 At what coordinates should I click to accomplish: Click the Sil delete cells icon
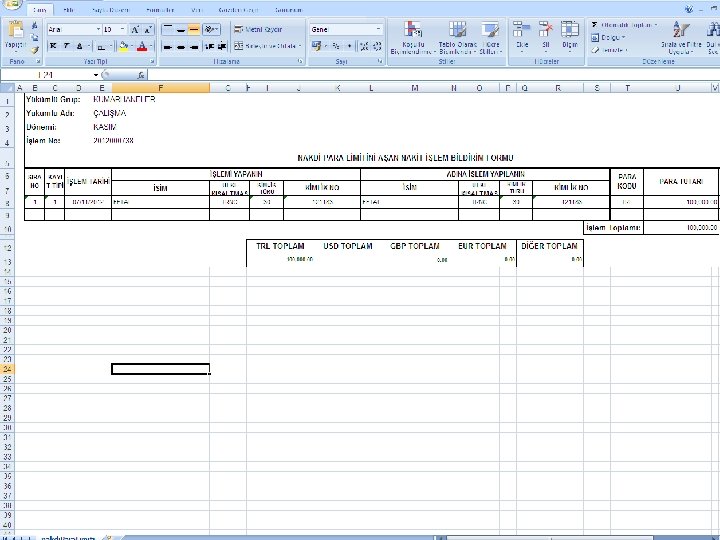(546, 29)
